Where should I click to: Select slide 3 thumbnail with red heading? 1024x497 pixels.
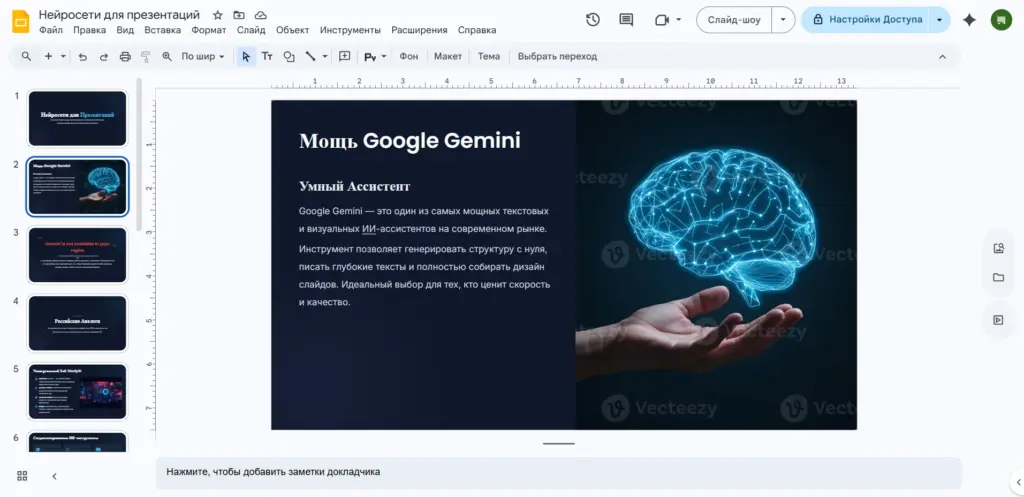77,255
